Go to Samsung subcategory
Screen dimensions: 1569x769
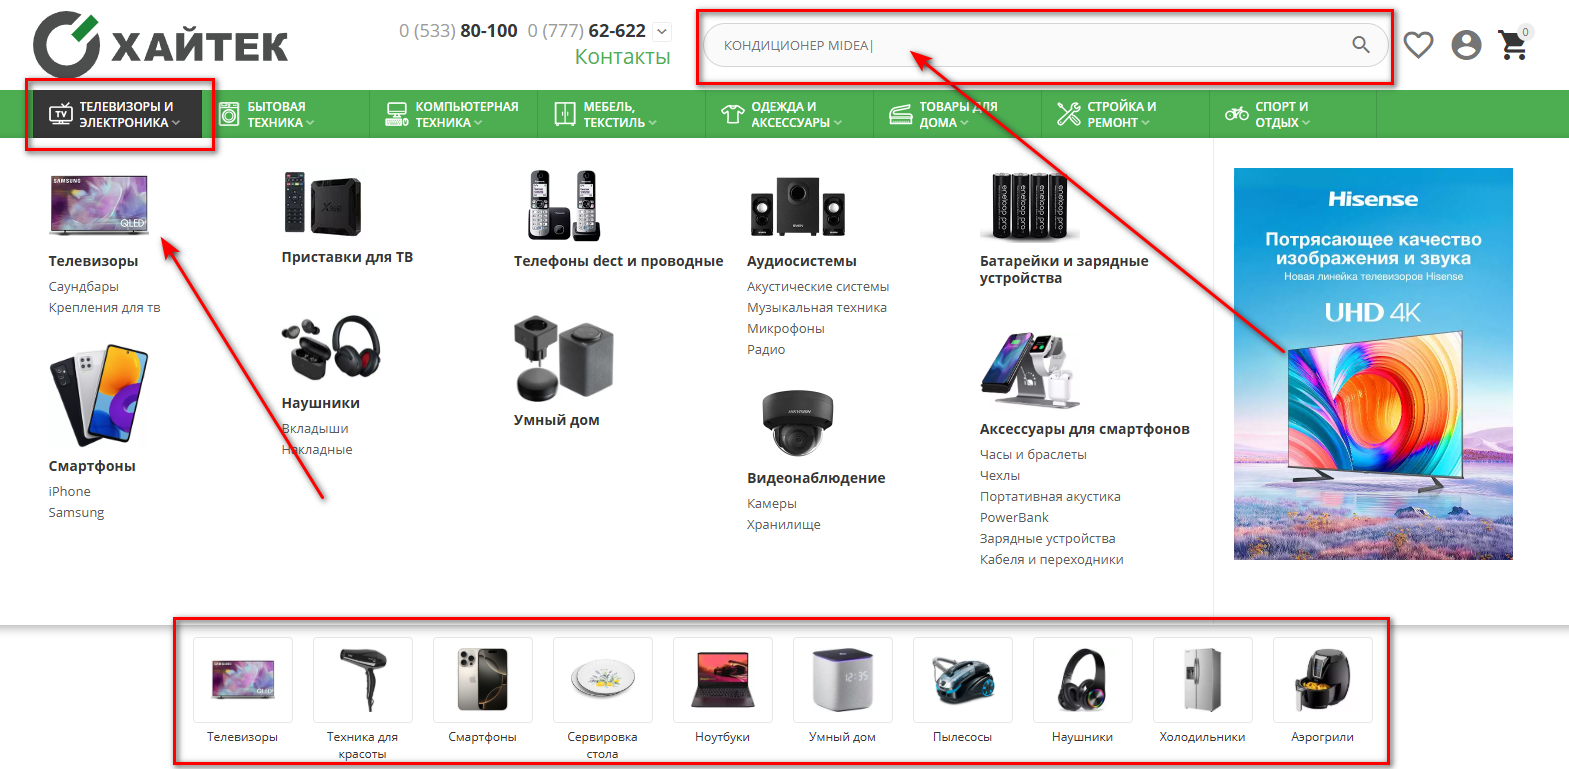[76, 513]
